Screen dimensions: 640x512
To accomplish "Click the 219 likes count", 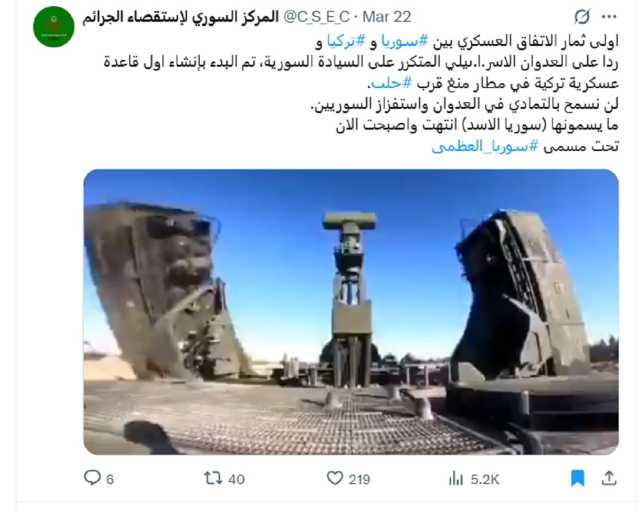I will [359, 479].
